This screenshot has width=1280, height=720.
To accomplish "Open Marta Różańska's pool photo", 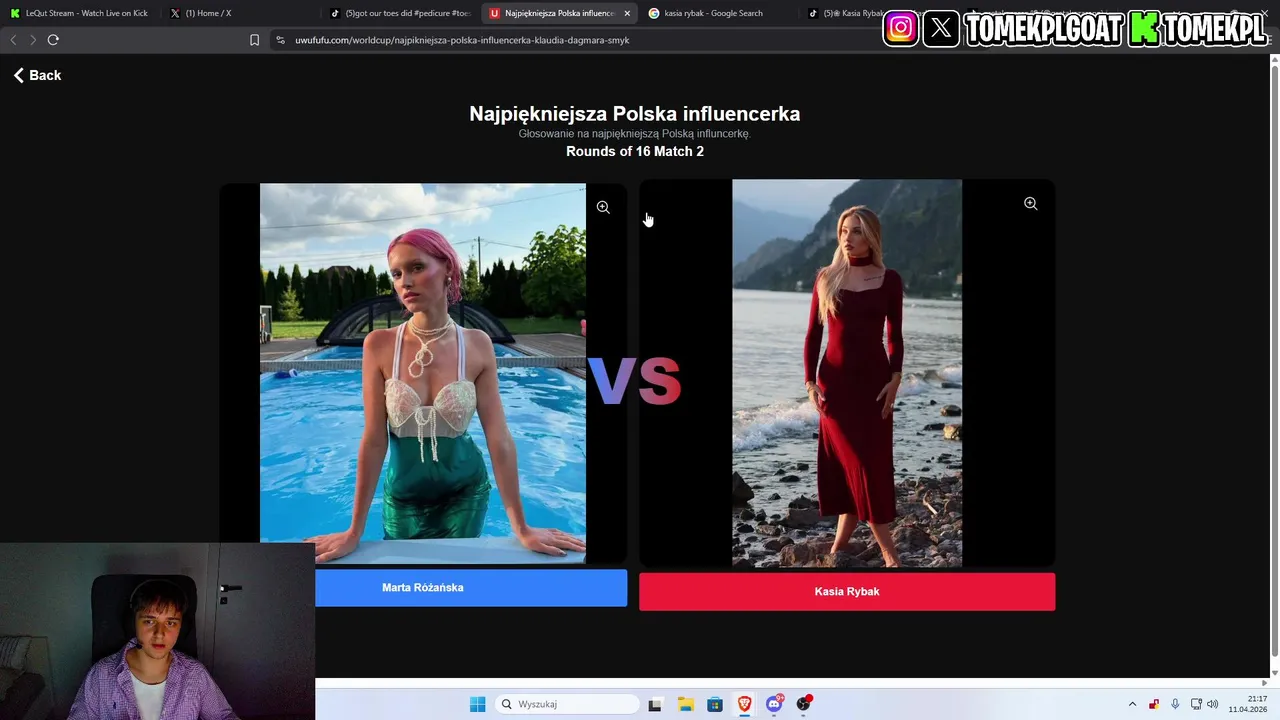I will coord(423,373).
